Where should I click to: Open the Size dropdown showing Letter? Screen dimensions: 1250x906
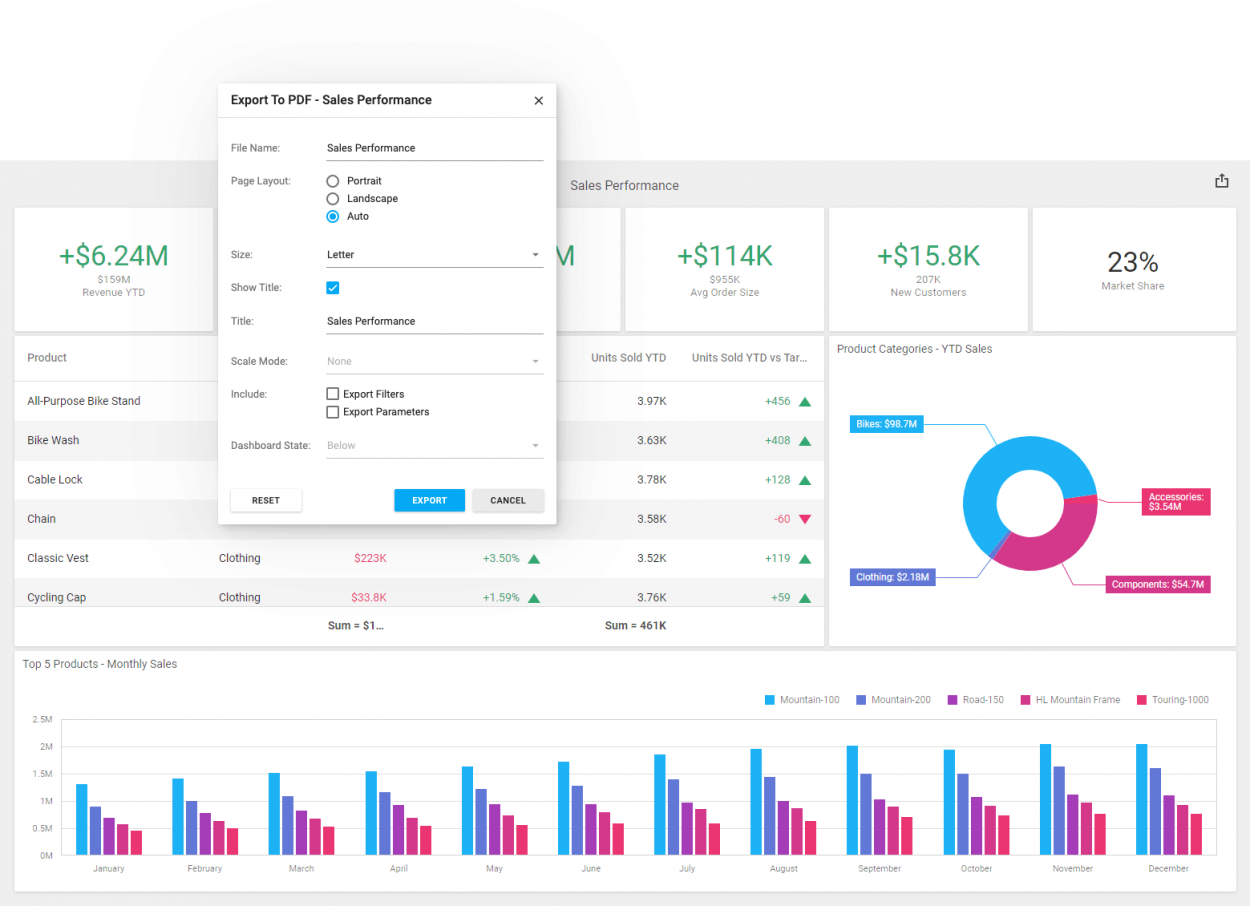coord(434,254)
